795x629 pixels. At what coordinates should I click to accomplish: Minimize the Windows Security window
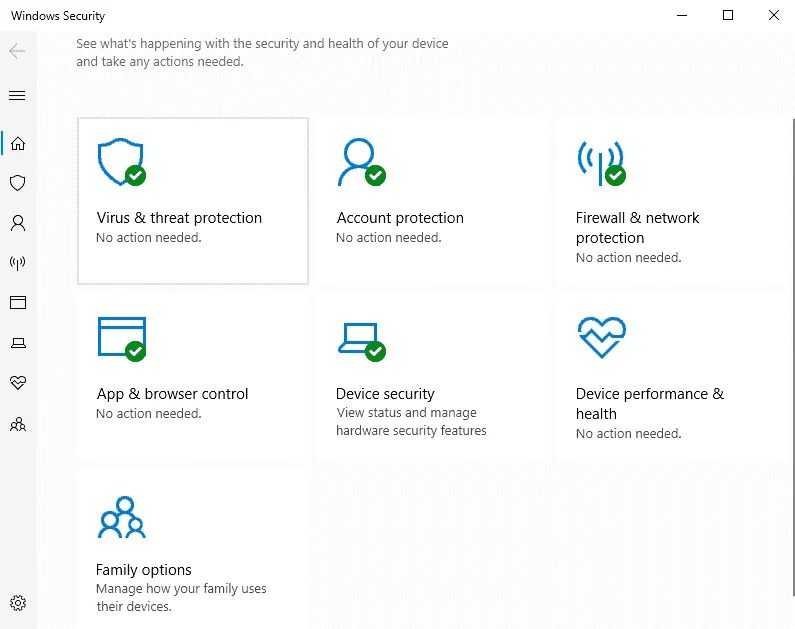(682, 15)
